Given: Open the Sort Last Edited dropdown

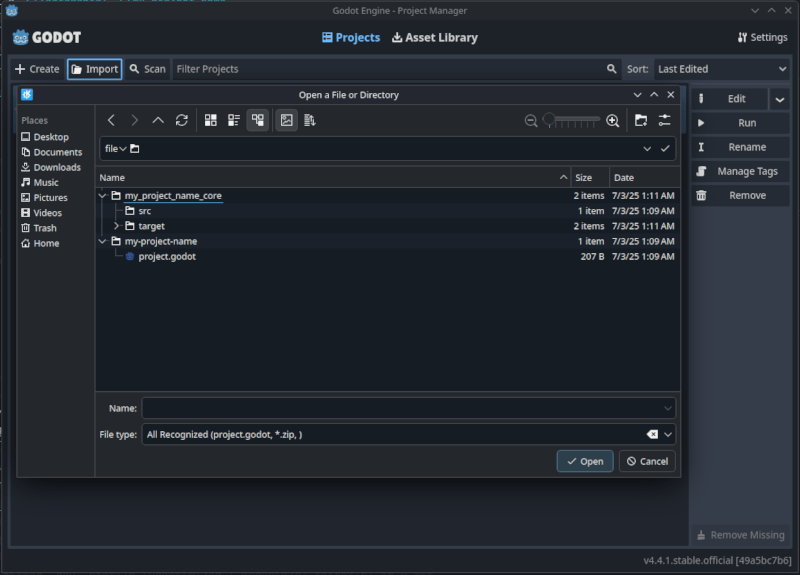Looking at the screenshot, I should 721,69.
